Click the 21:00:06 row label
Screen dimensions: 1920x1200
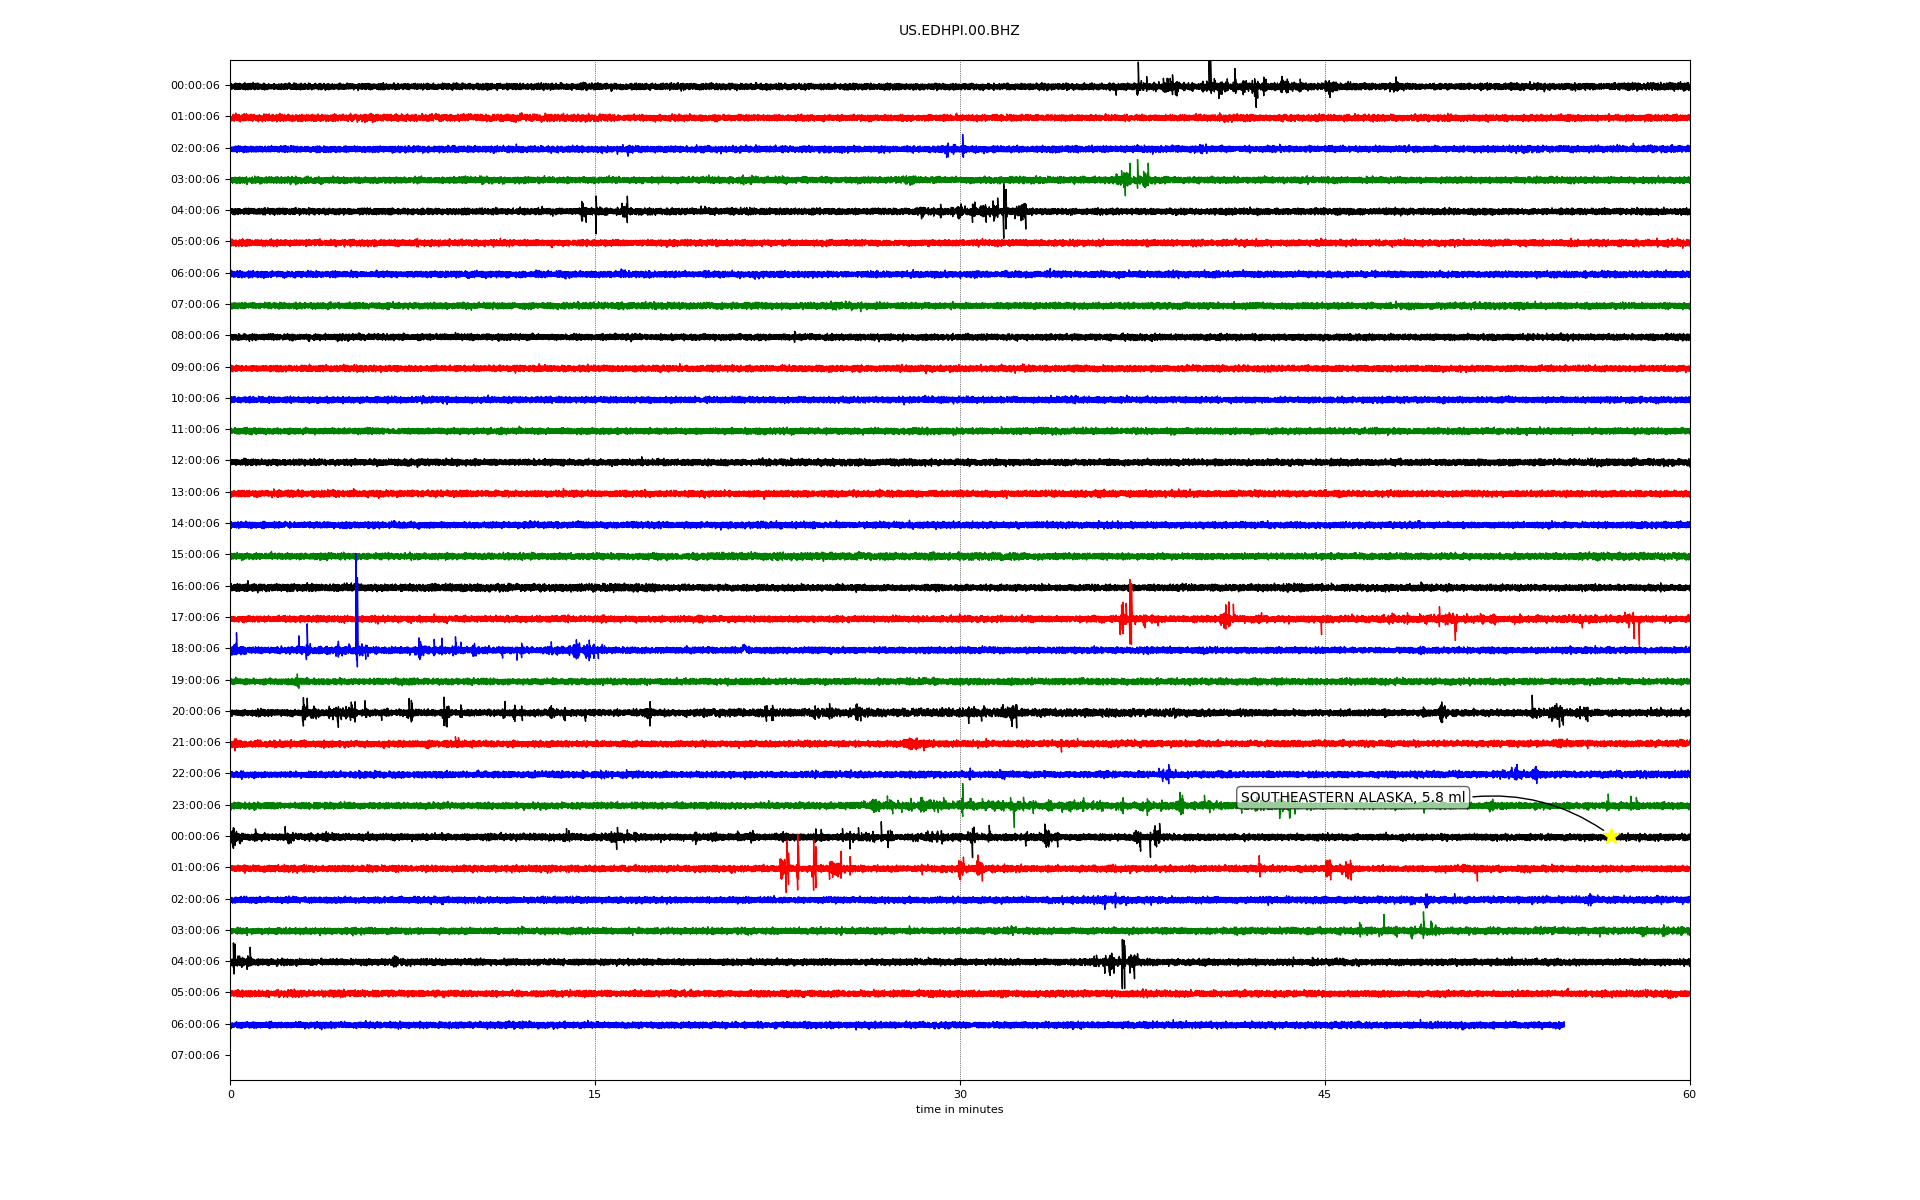[195, 742]
